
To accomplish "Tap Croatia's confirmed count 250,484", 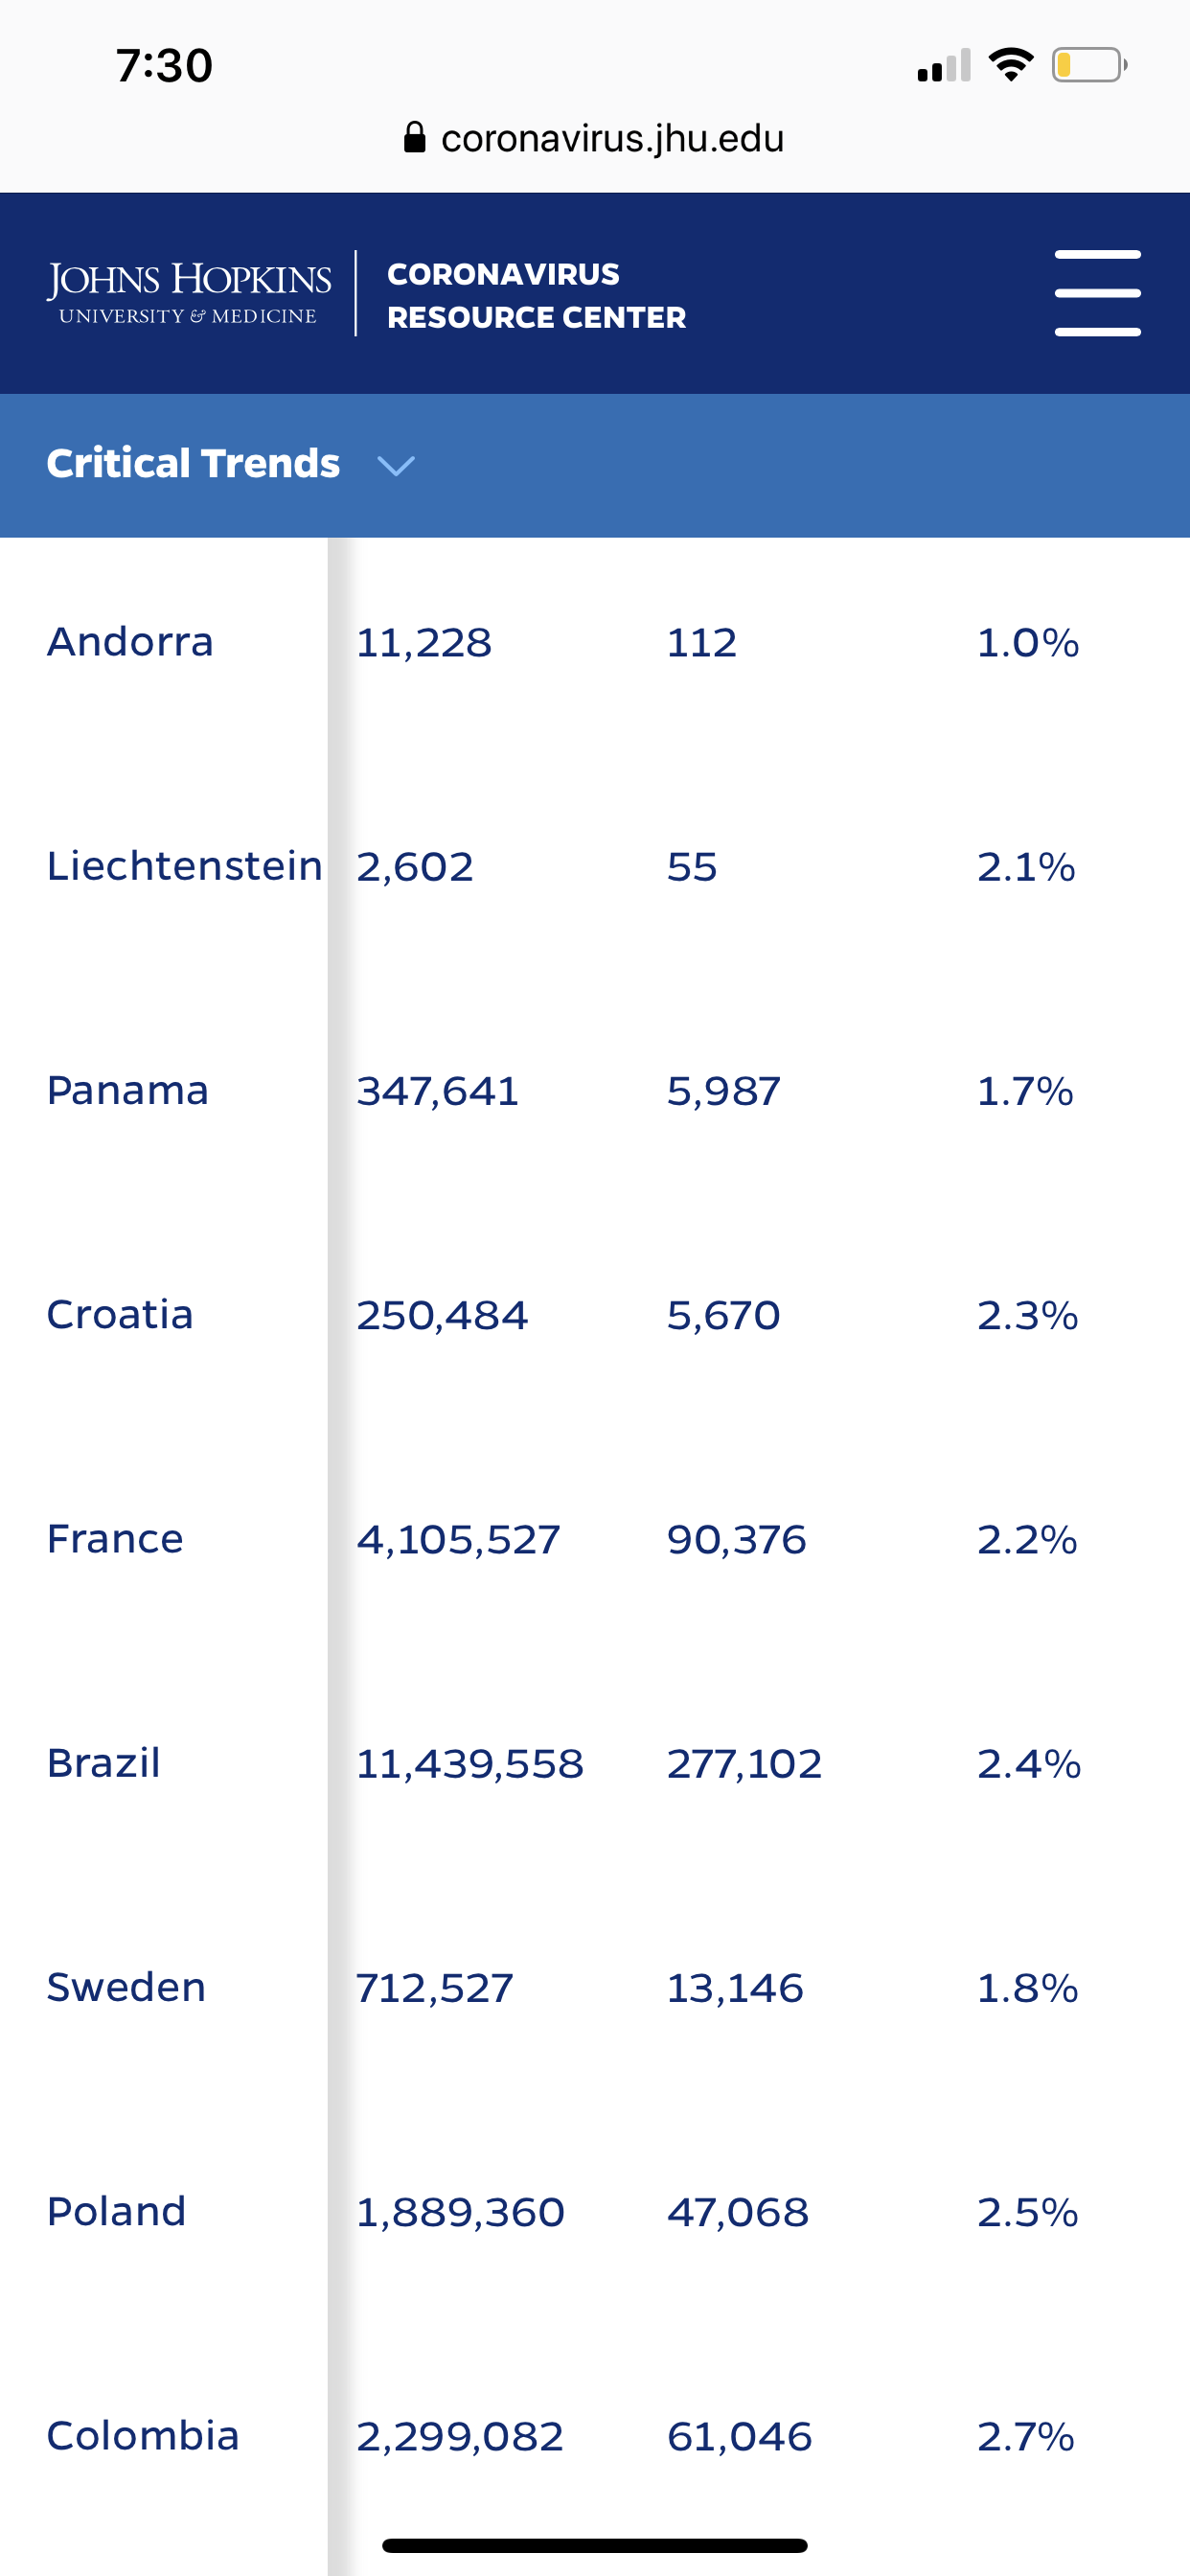I will coord(442,1315).
